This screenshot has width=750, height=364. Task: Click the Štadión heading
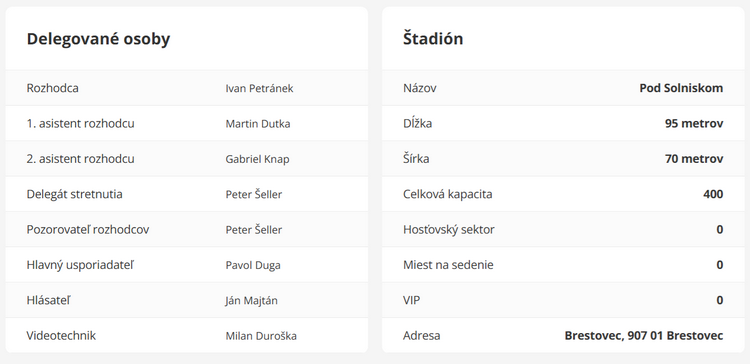point(433,39)
